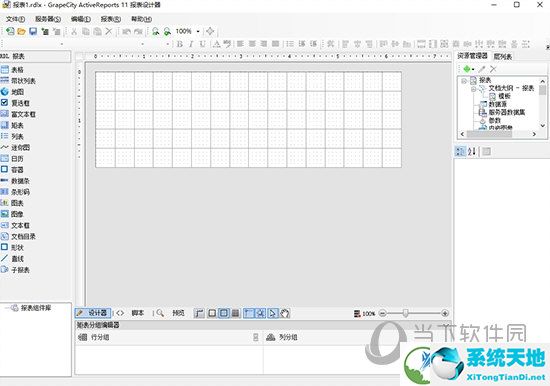The width and height of the screenshot is (550, 386).
Task: Select the 图像 (Image) toolbox control
Action: pyautogui.click(x=12, y=214)
